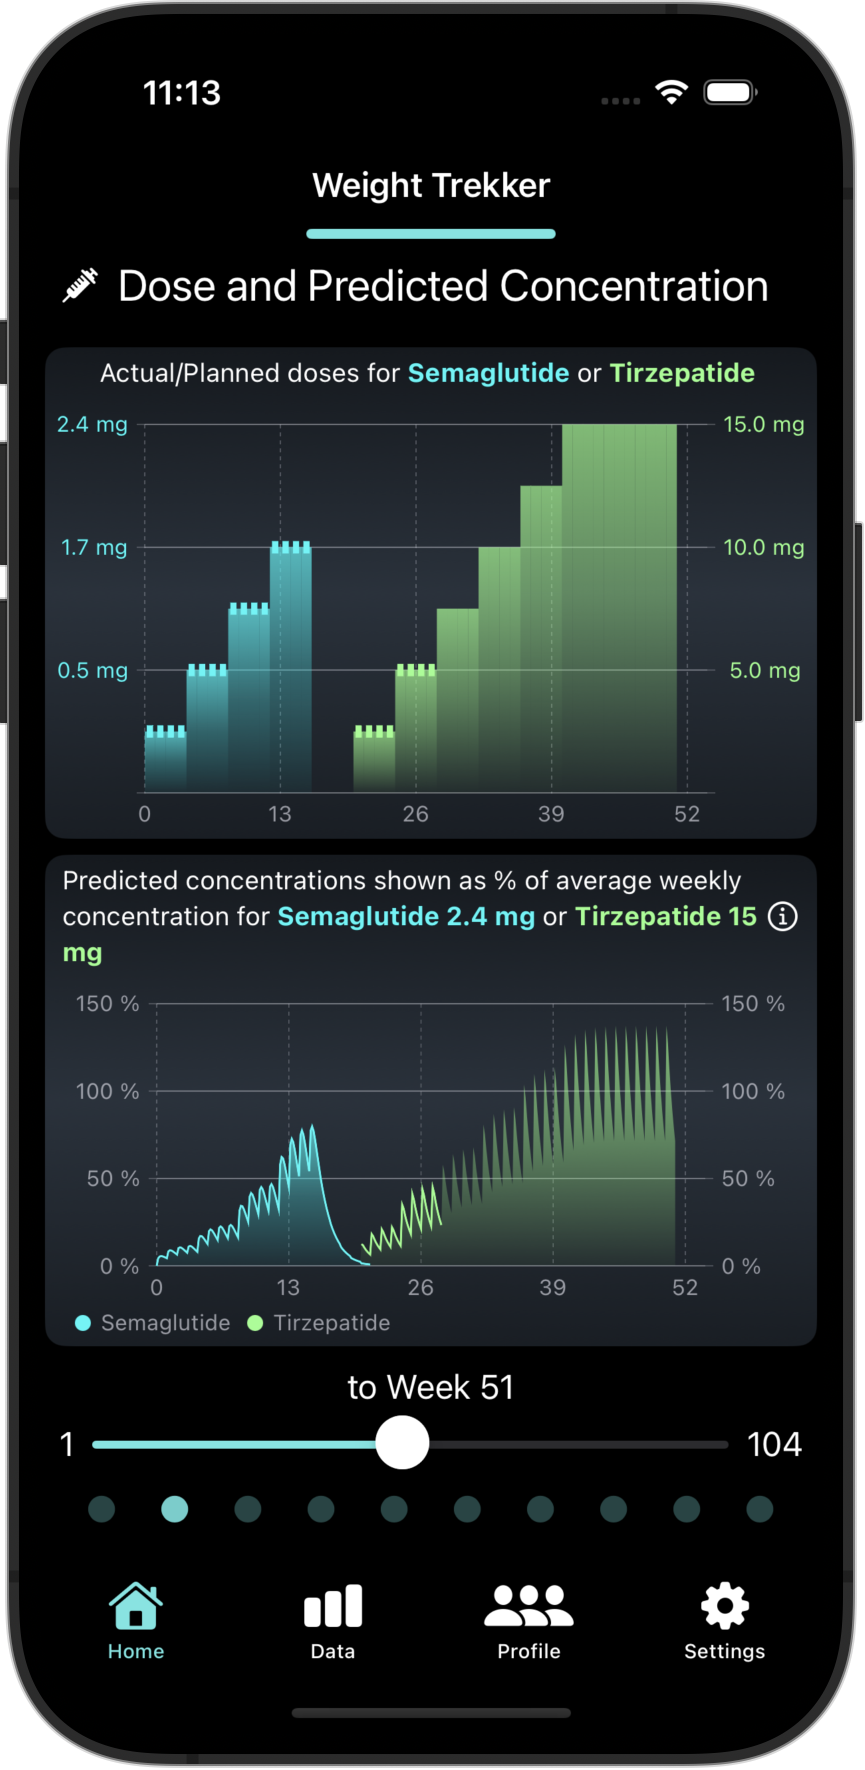Open the Data bar chart icon
The height and width of the screenshot is (1770, 865).
tap(333, 1606)
